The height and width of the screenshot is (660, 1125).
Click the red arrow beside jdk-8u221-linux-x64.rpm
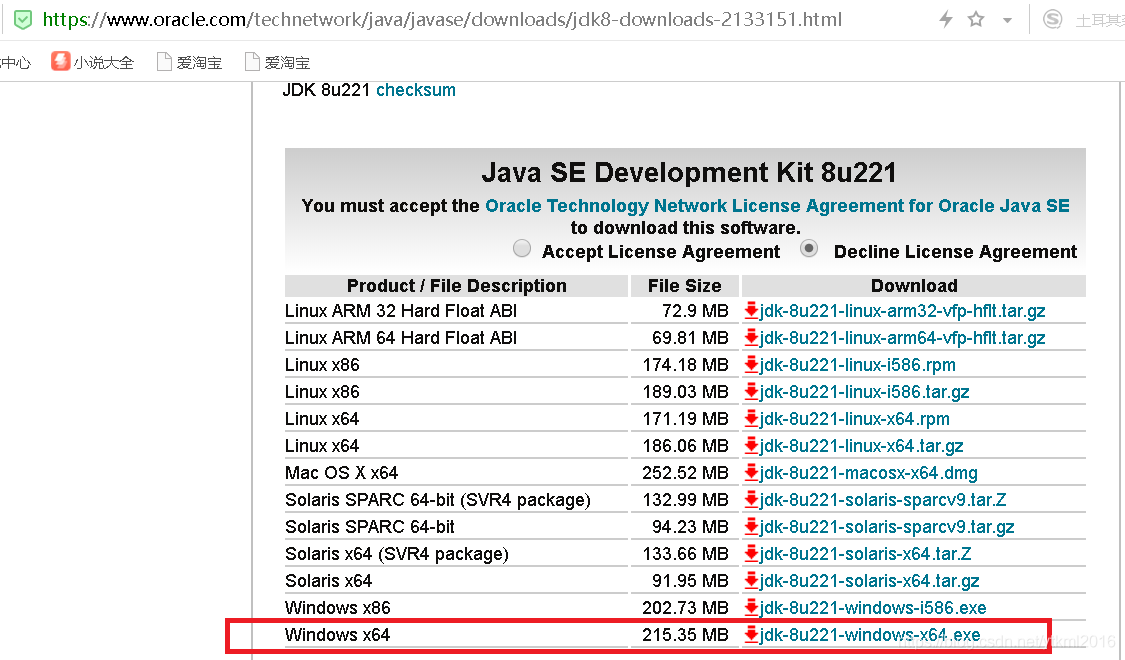click(751, 419)
